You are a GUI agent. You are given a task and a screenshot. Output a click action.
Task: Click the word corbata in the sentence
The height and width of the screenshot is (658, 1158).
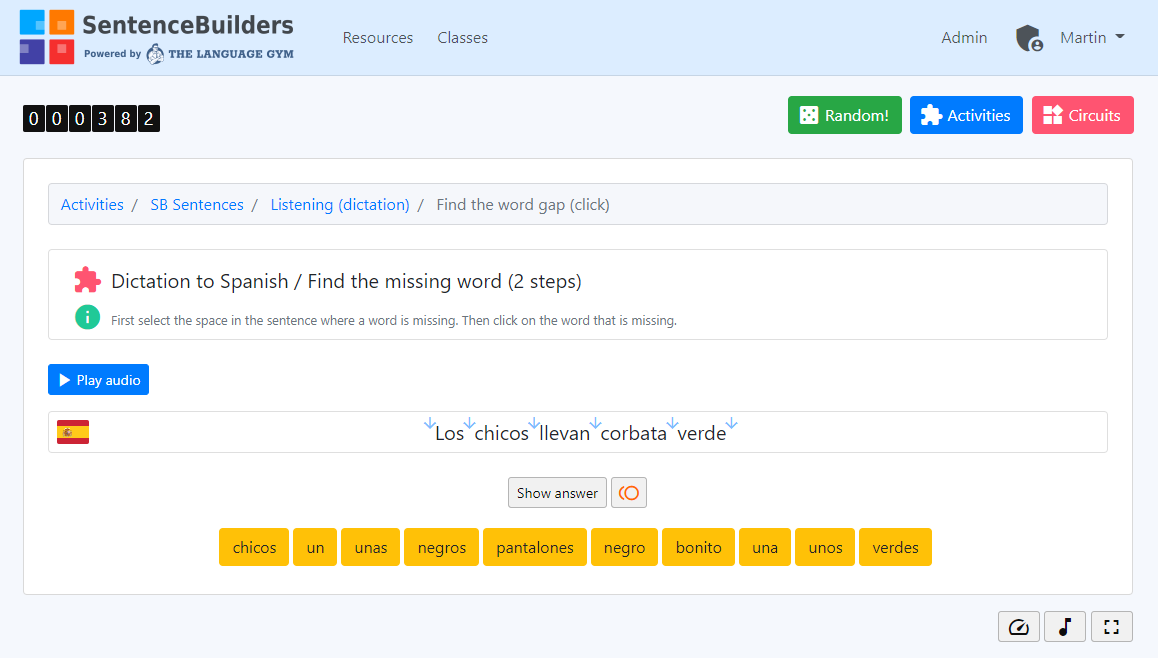tap(634, 433)
